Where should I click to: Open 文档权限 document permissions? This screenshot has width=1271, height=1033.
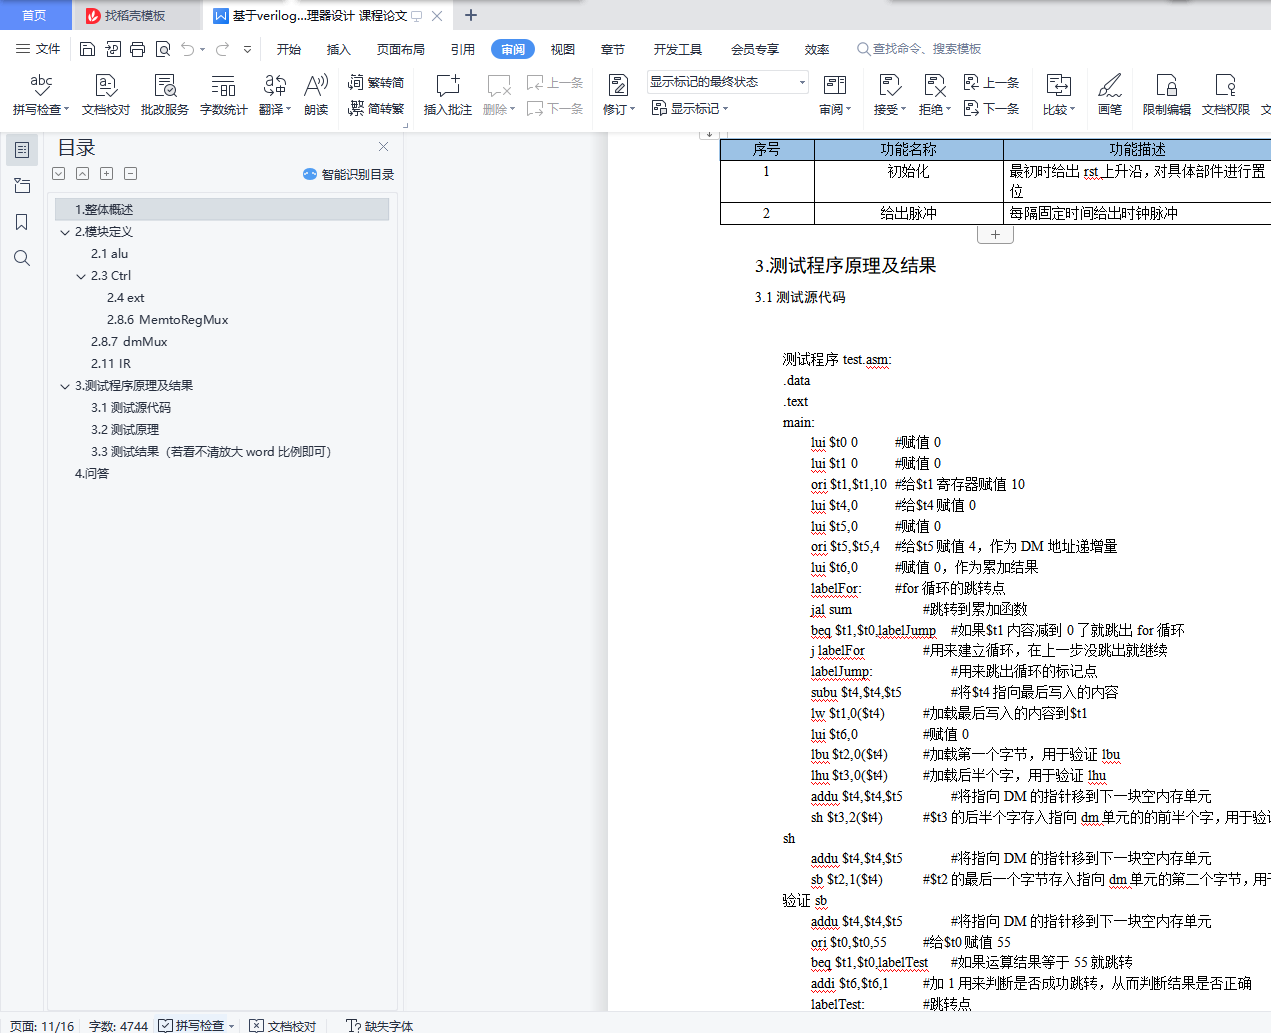click(x=1226, y=95)
